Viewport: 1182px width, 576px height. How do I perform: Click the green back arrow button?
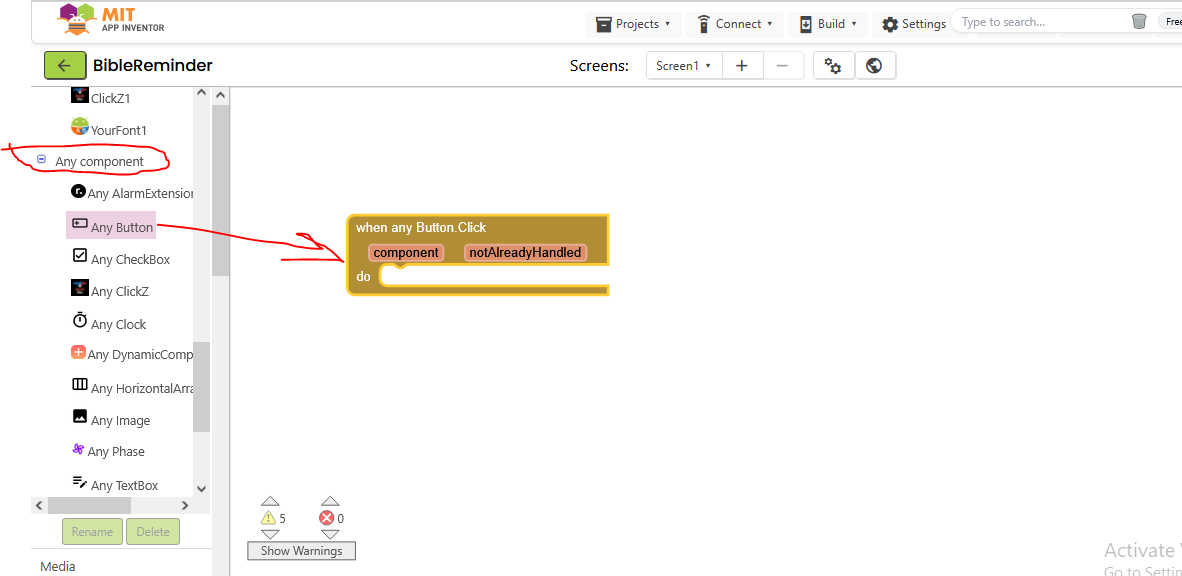64,66
